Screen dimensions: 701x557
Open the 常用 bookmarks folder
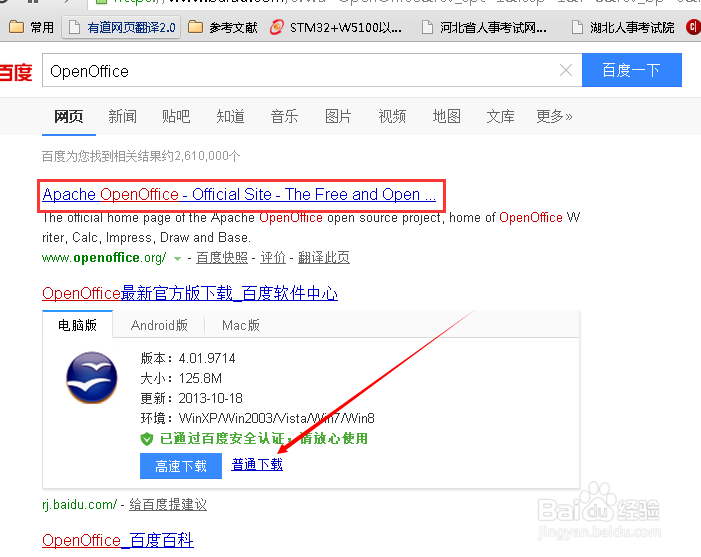(x=31, y=28)
